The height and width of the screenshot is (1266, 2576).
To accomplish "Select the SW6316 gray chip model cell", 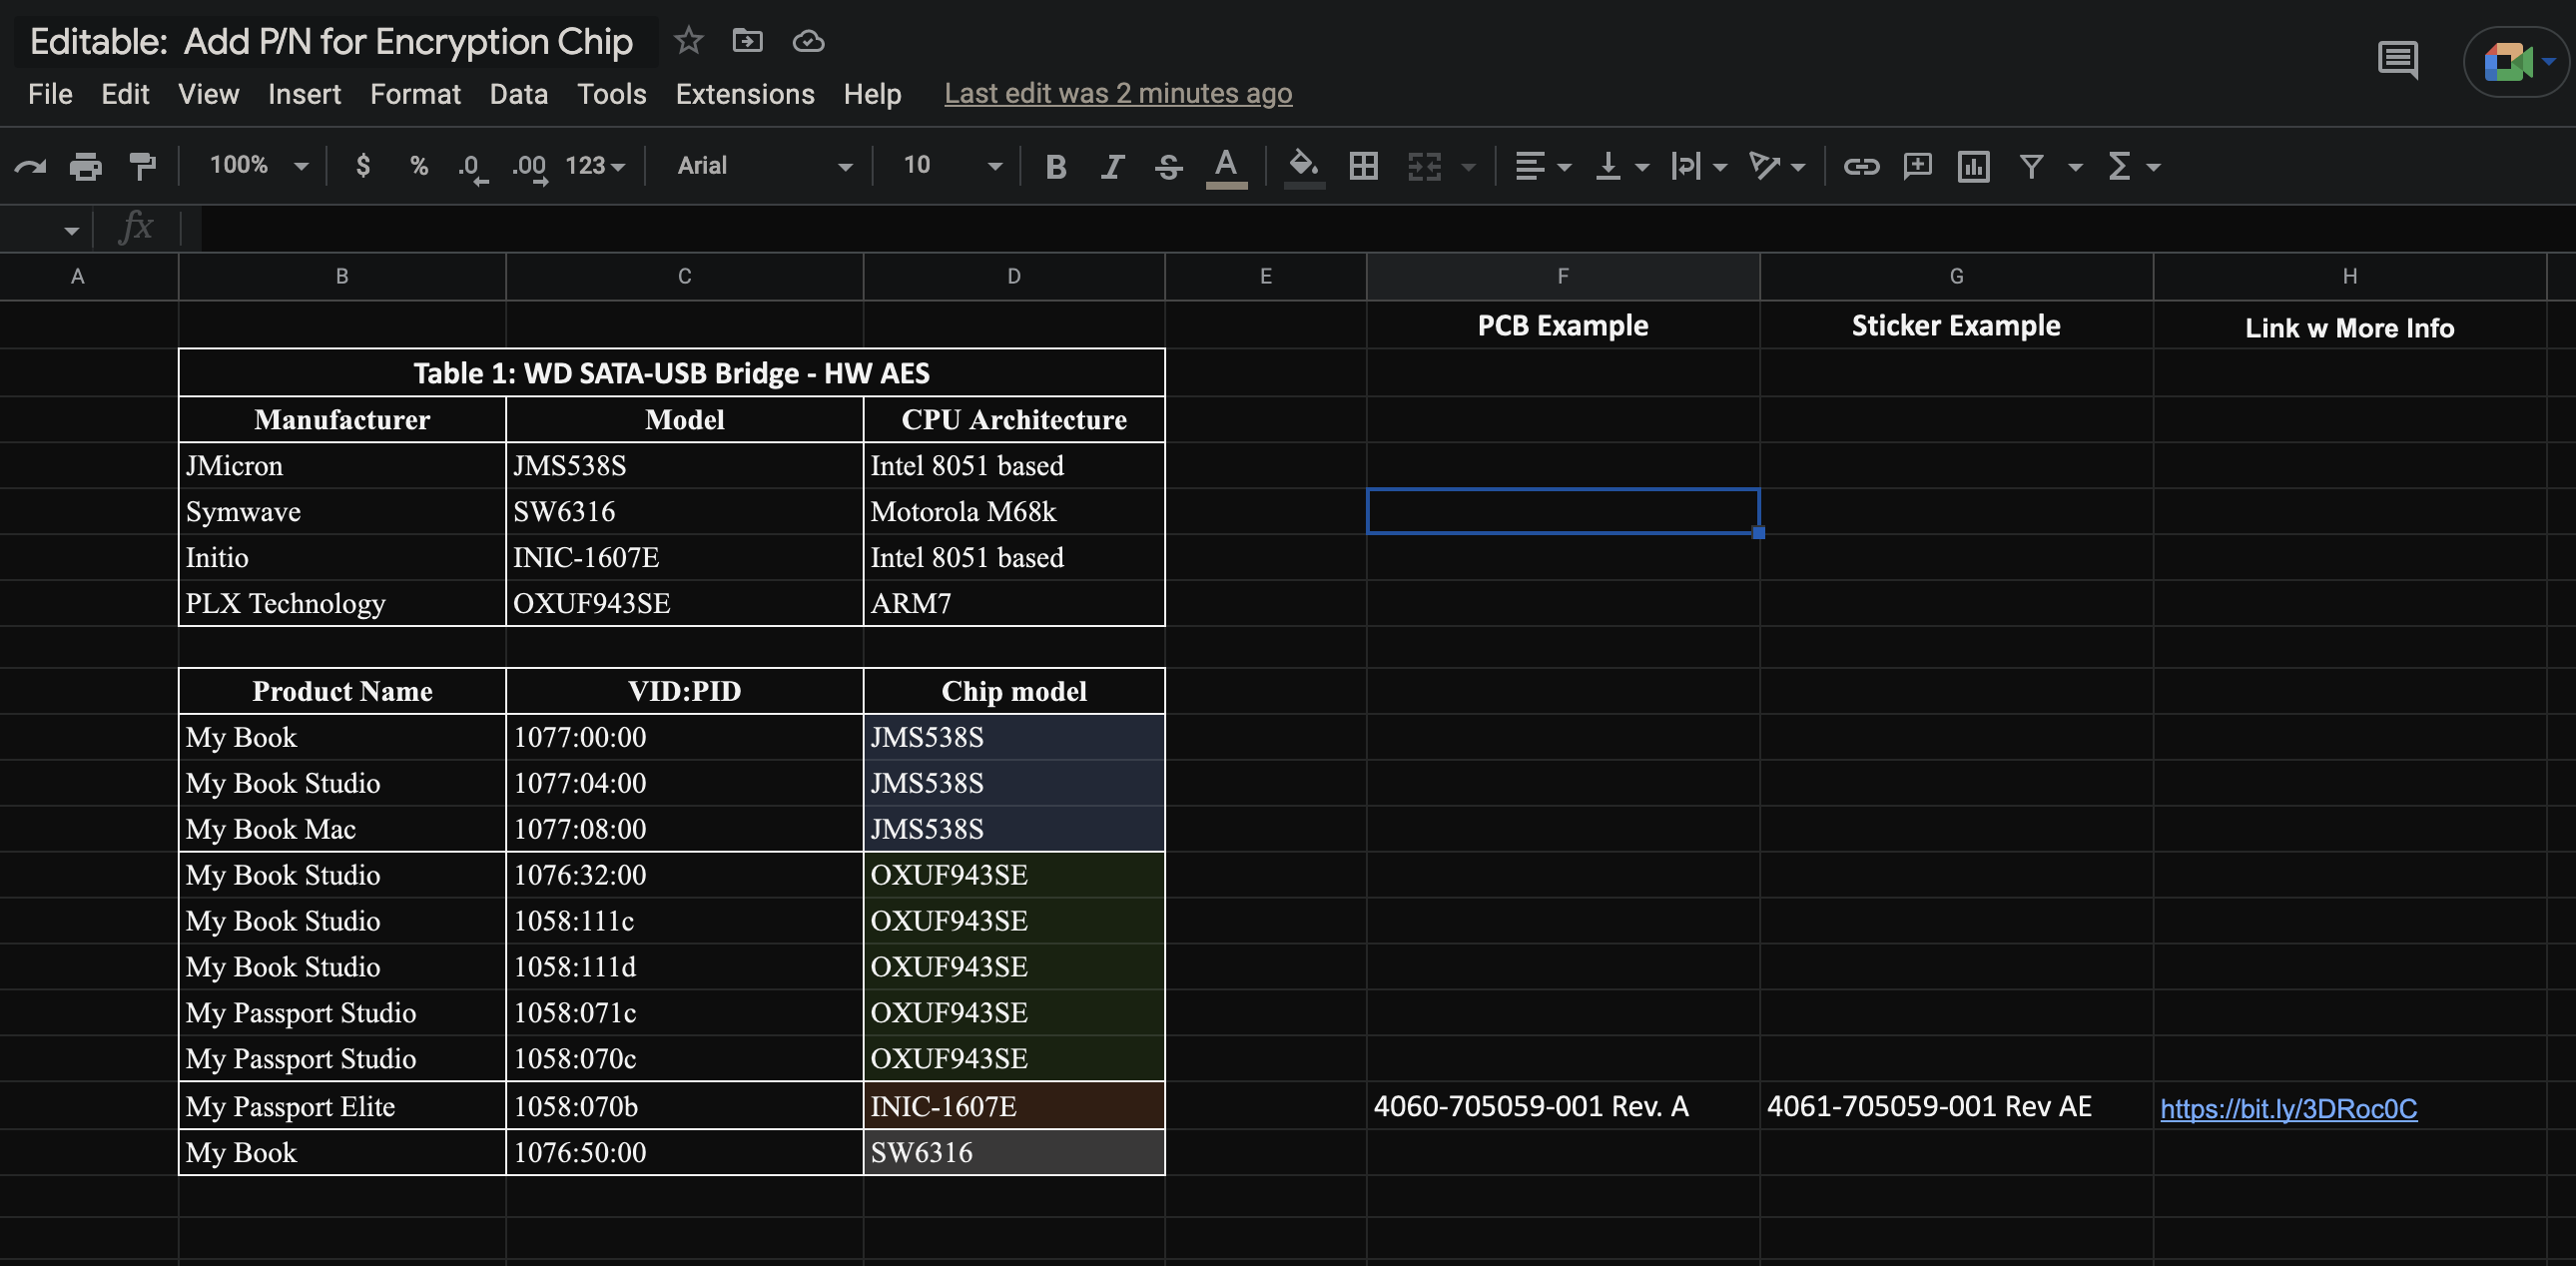I will point(1014,1152).
